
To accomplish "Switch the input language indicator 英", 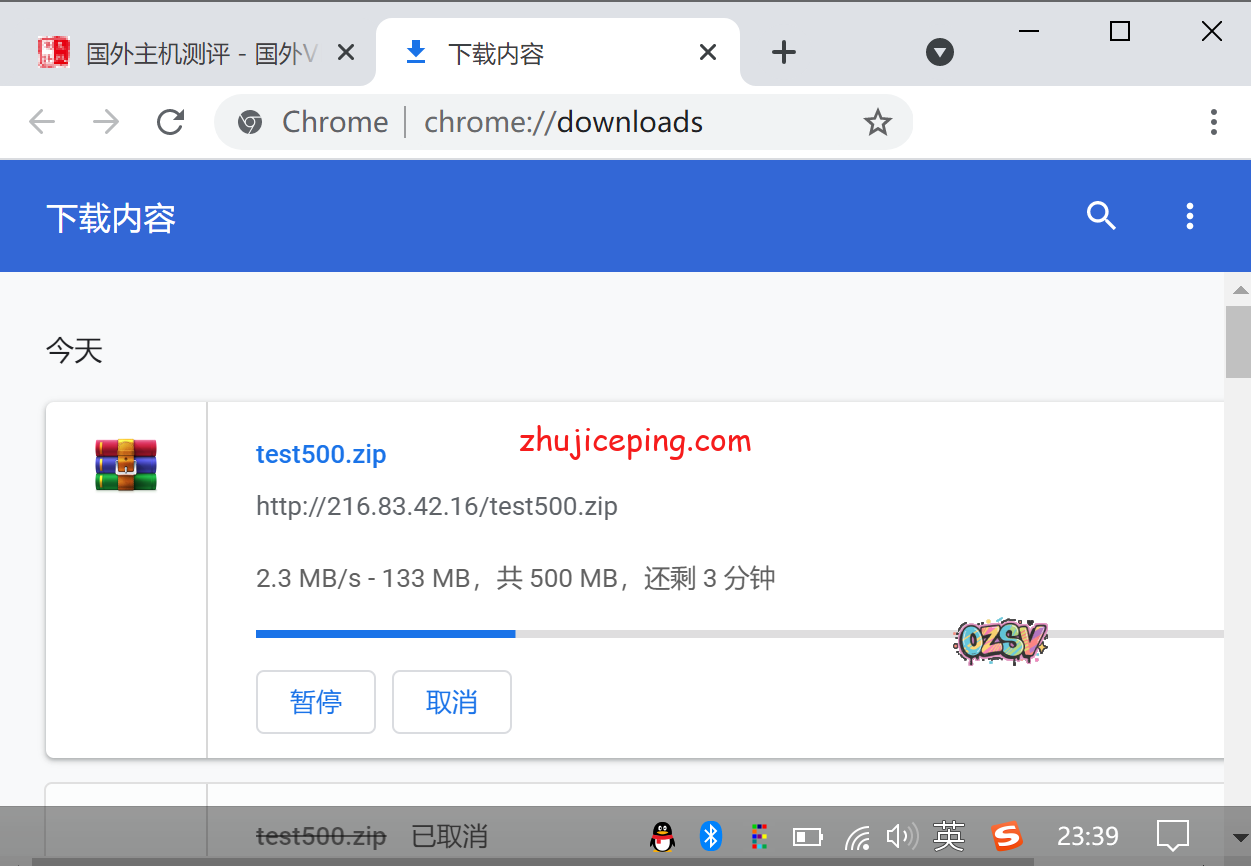I will click(948, 836).
